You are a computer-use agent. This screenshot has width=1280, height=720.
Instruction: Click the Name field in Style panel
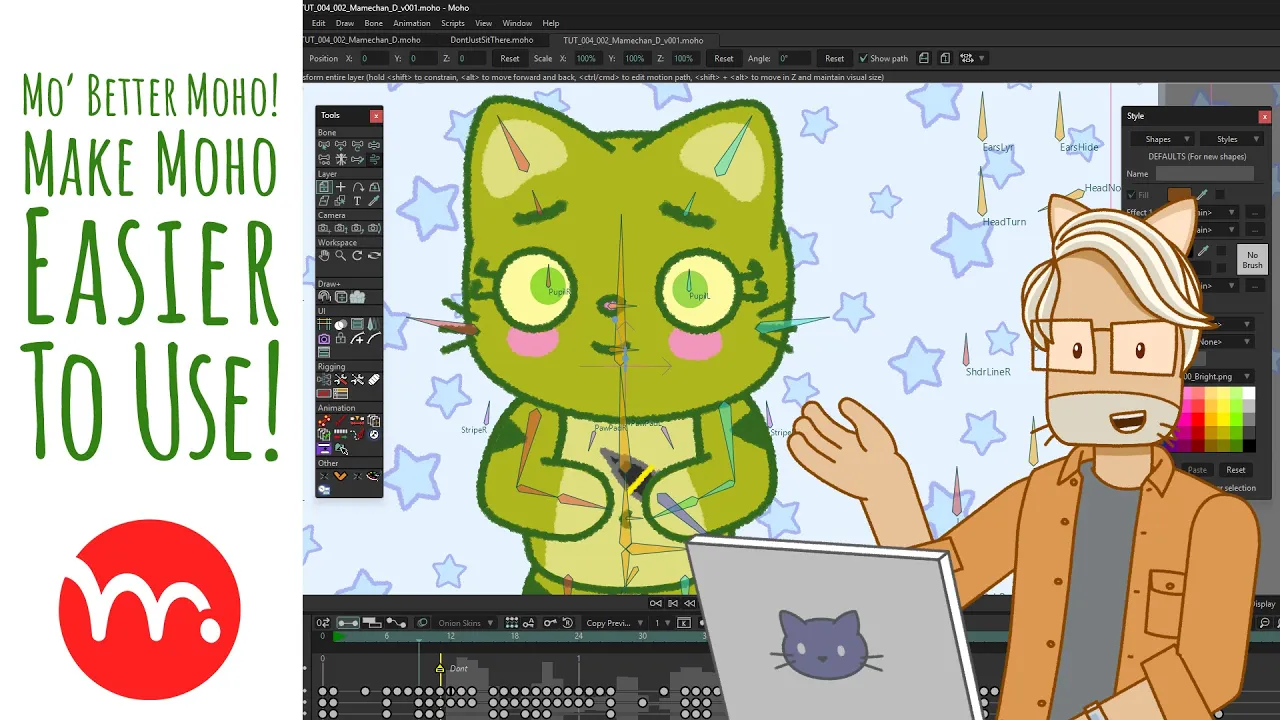(x=1204, y=174)
